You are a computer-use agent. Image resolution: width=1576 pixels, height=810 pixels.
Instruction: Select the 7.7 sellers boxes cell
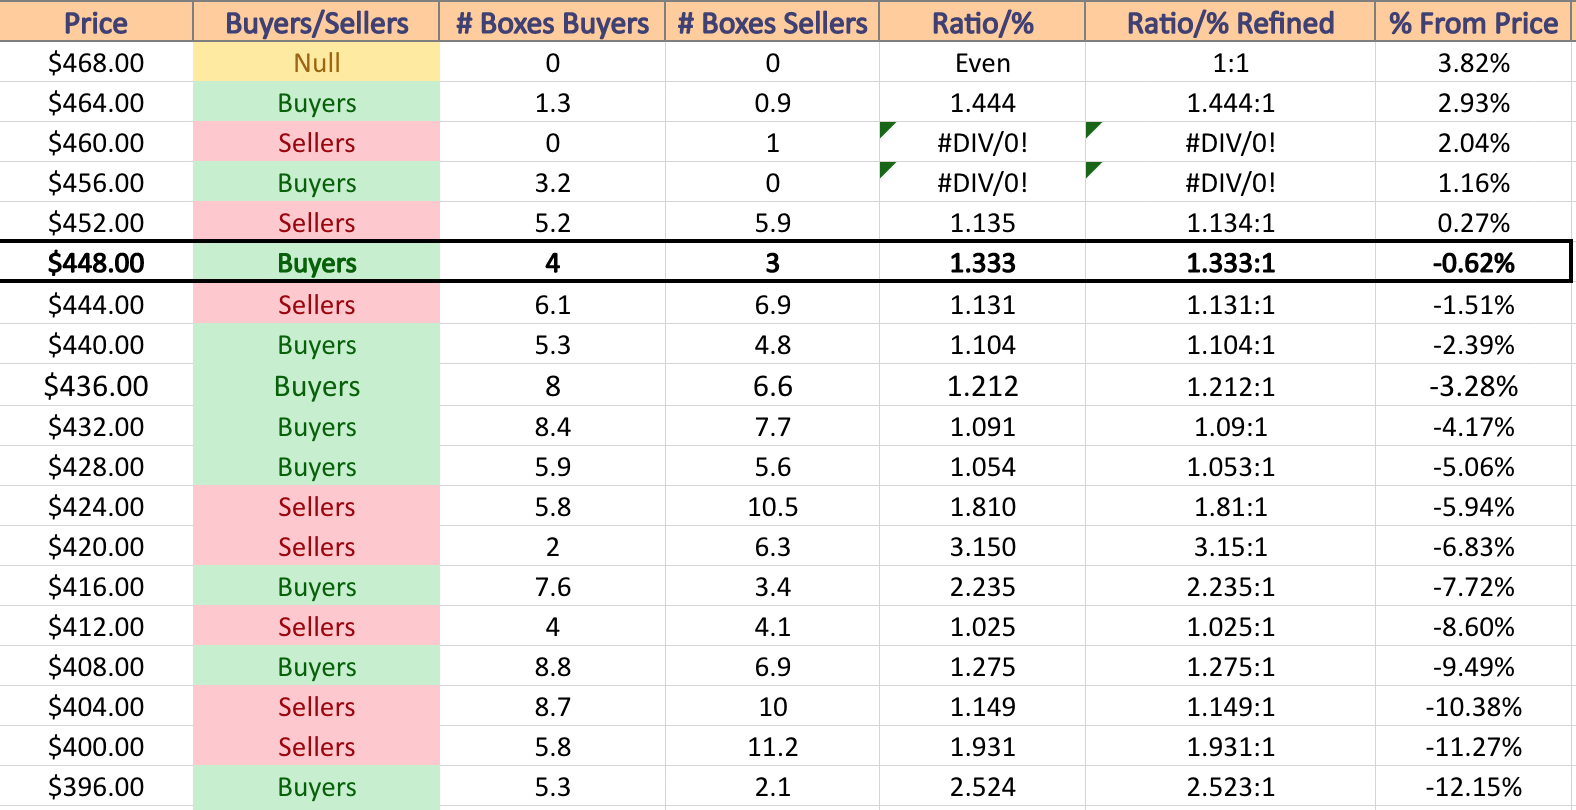point(772,427)
